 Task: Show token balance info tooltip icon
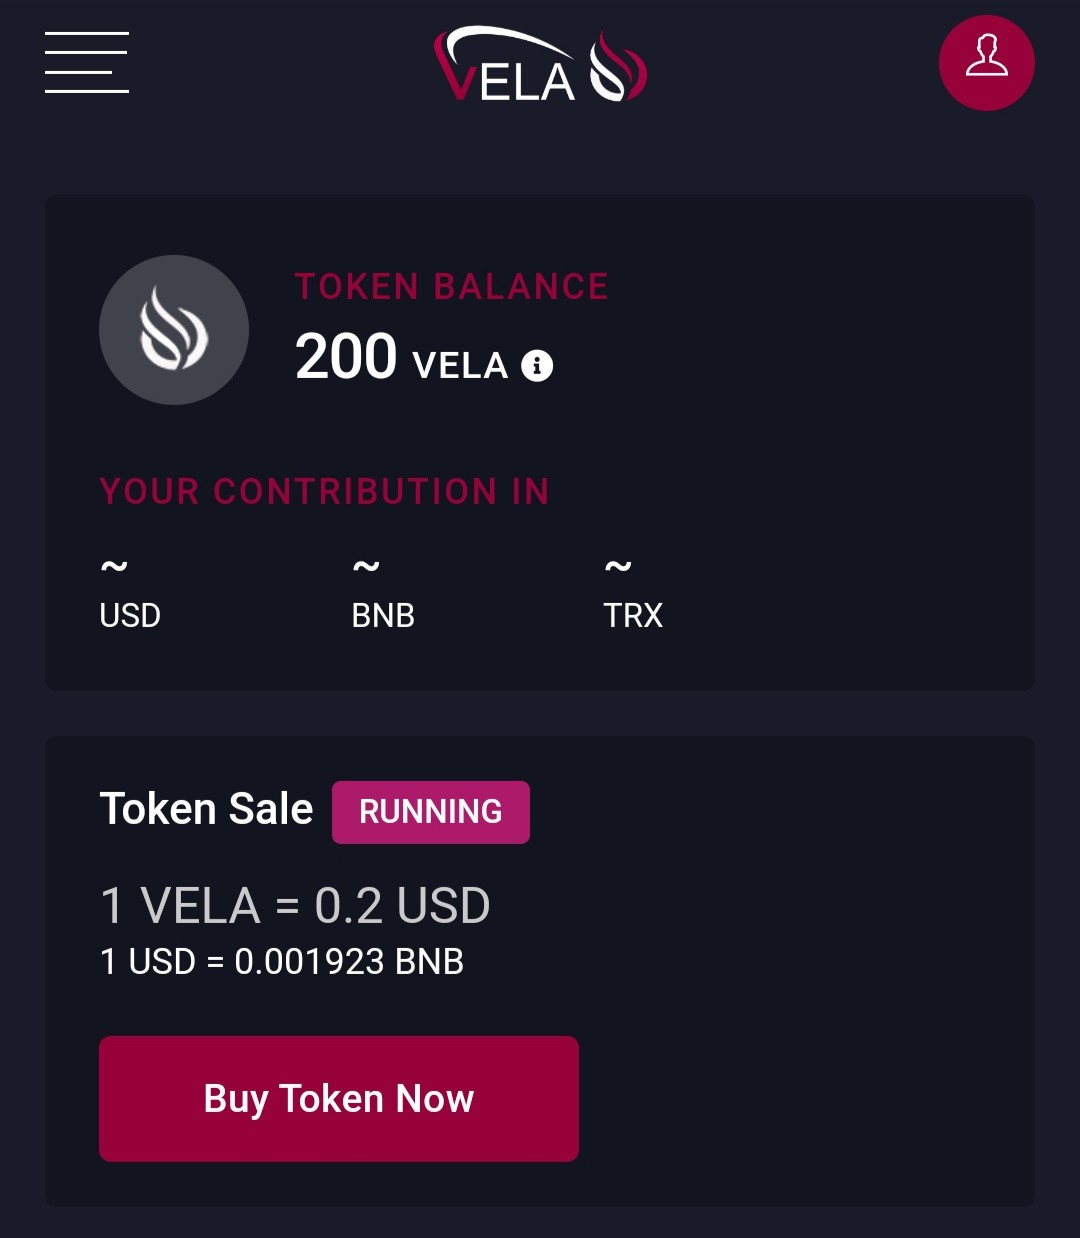pyautogui.click(x=537, y=366)
